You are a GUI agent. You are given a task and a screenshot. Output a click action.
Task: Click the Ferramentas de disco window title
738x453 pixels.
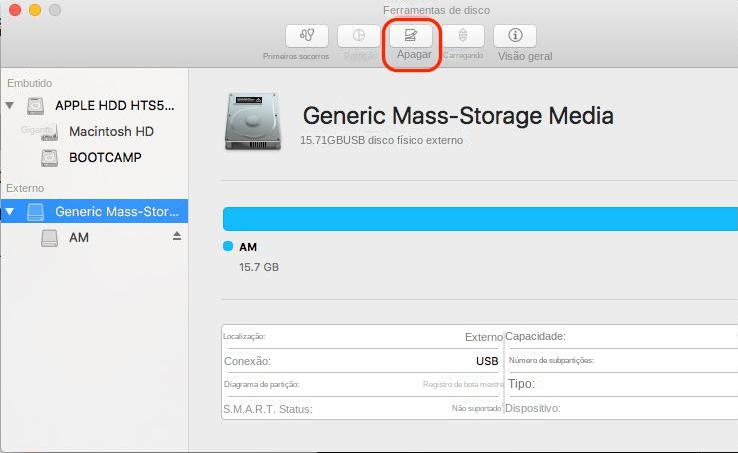tap(436, 10)
